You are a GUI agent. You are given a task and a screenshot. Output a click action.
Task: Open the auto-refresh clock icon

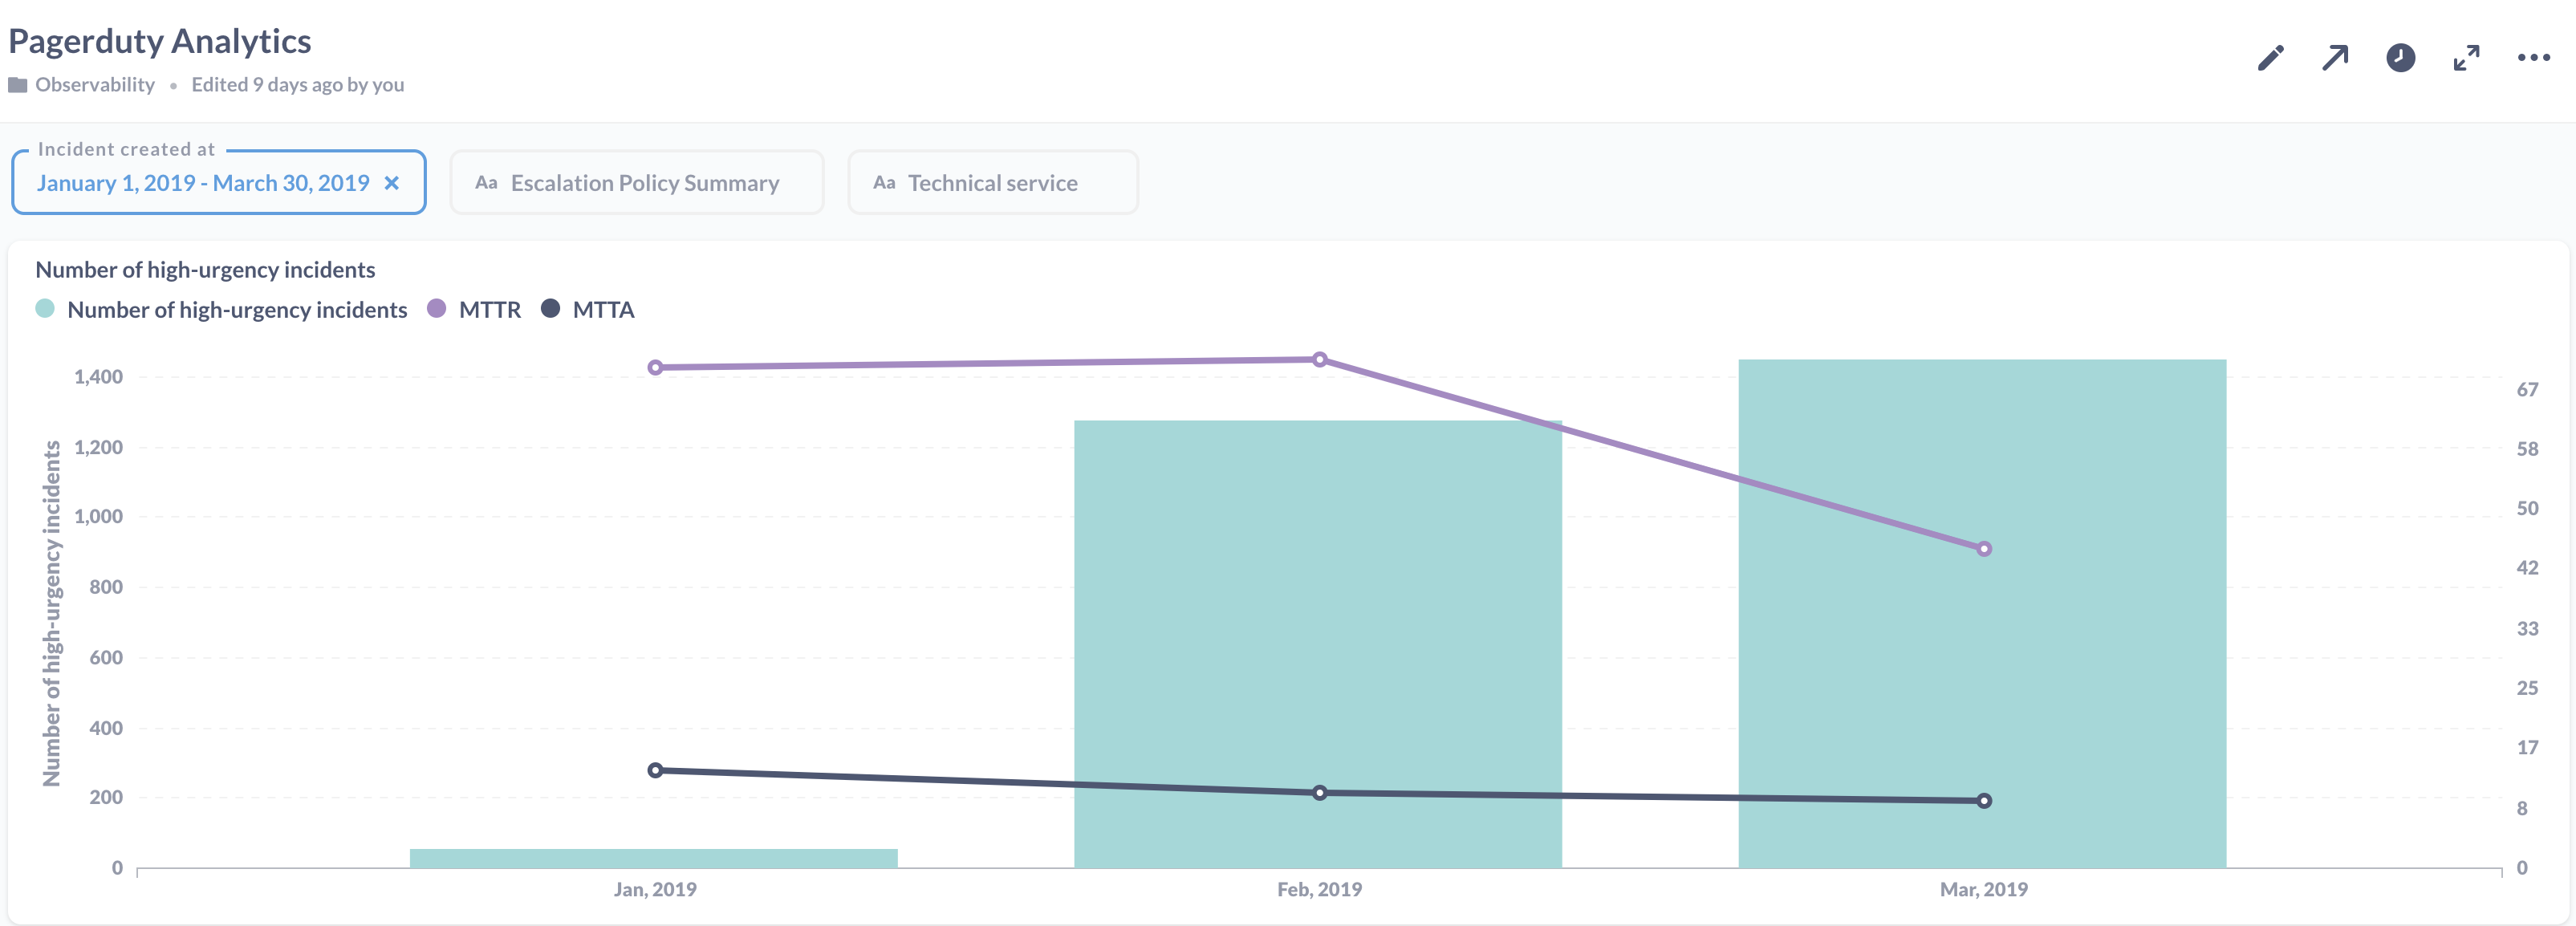point(2400,58)
